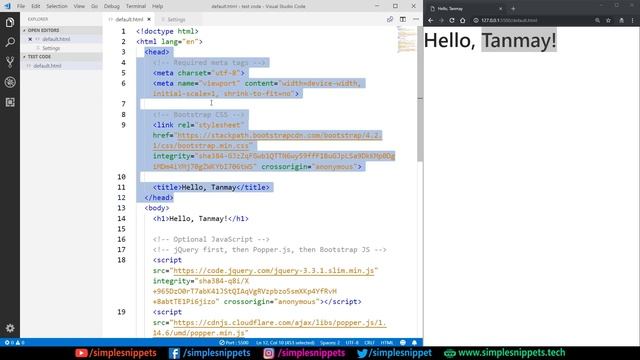Click the VS Code logo icon
This screenshot has height=360, width=640.
click(x=7, y=6)
